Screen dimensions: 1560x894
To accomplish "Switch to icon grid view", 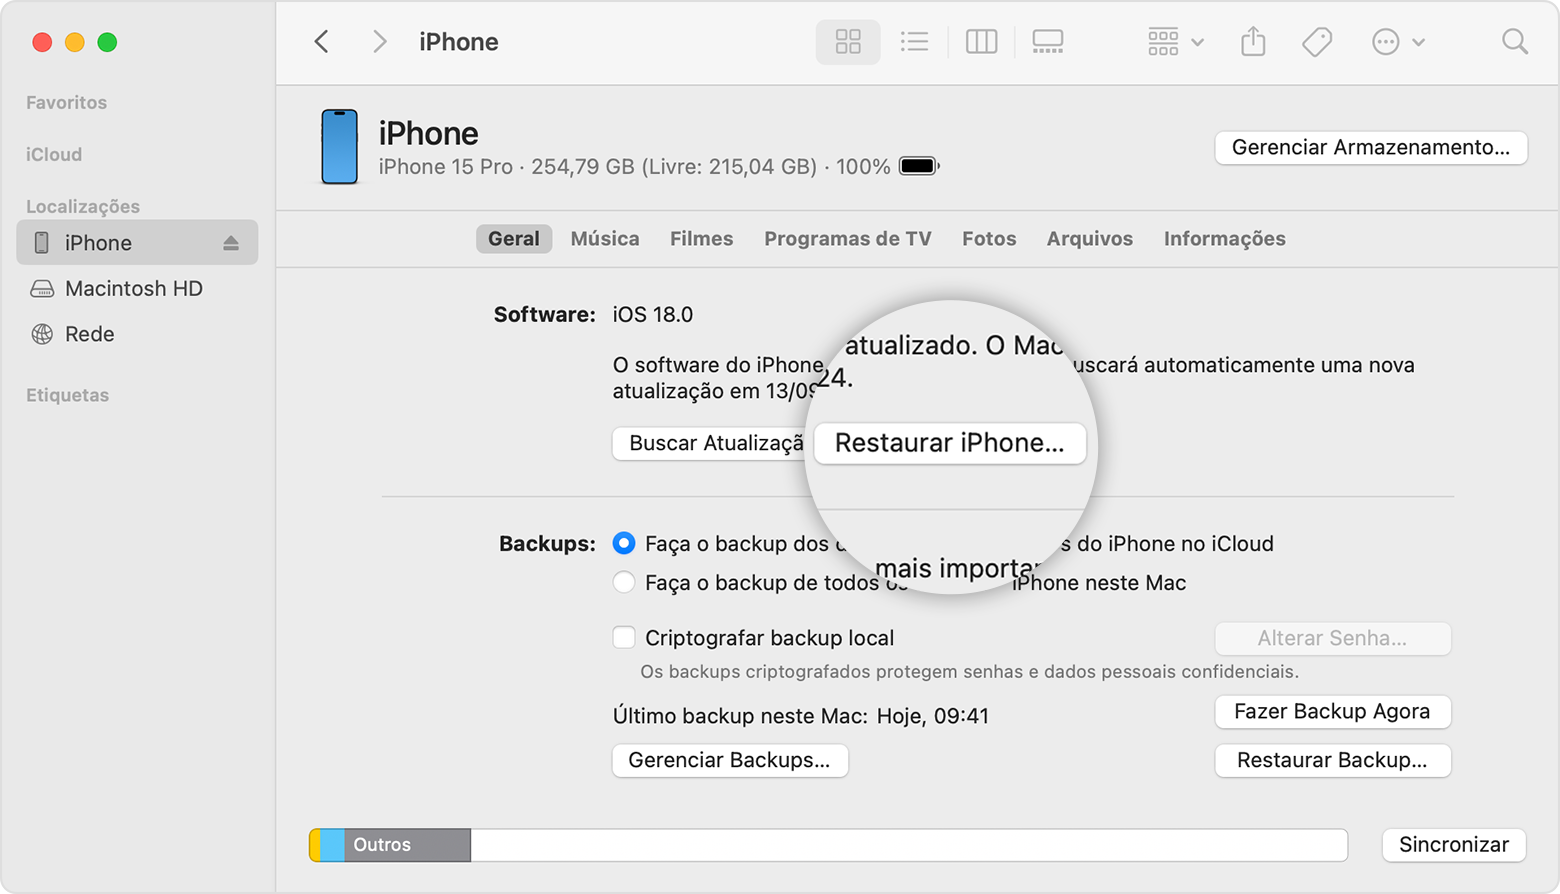I will pyautogui.click(x=848, y=42).
